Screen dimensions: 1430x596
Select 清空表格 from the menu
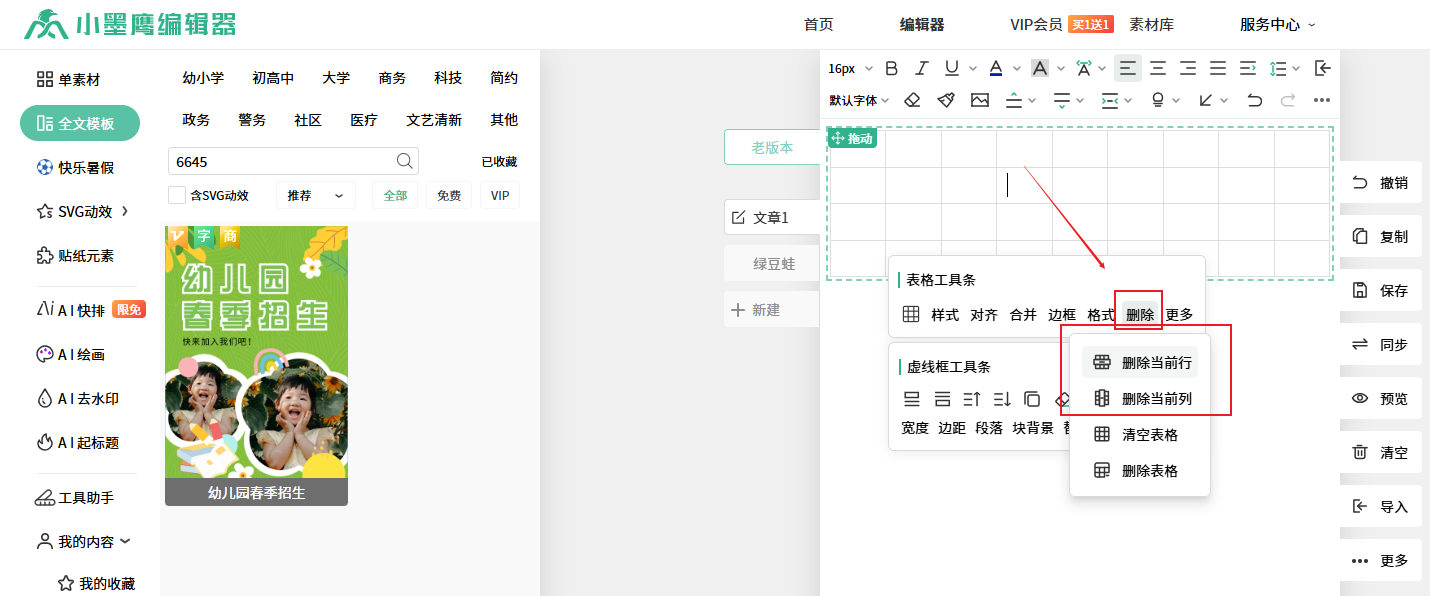[1140, 434]
